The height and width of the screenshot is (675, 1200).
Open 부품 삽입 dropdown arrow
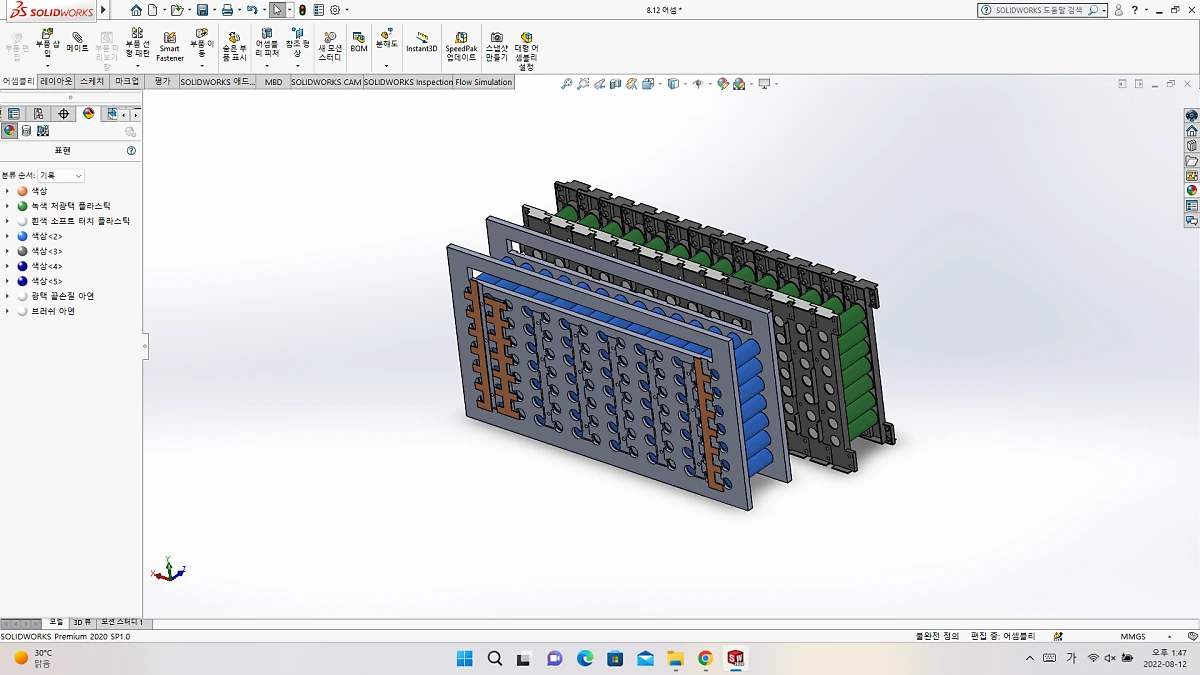click(x=47, y=66)
